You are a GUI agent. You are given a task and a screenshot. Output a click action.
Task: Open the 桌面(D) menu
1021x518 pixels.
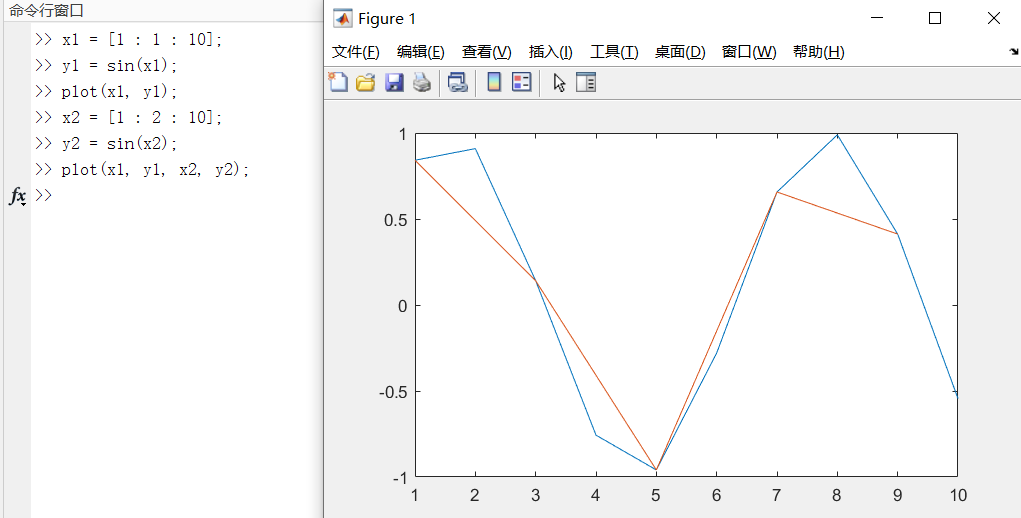(680, 52)
